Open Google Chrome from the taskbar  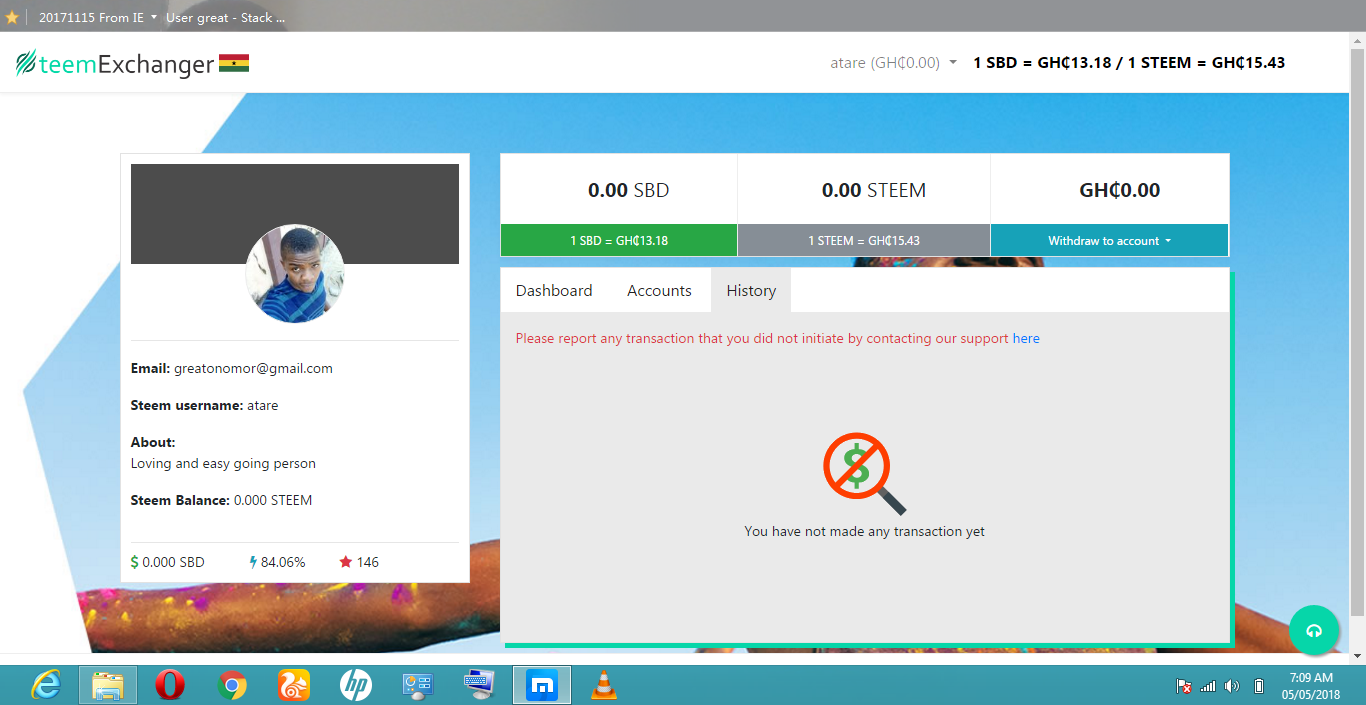232,685
